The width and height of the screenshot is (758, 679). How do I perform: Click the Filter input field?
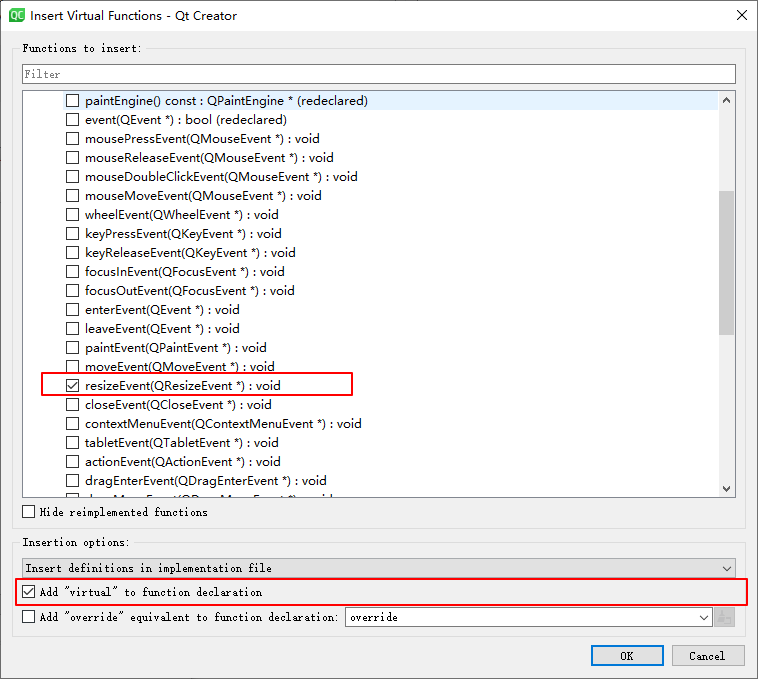379,74
